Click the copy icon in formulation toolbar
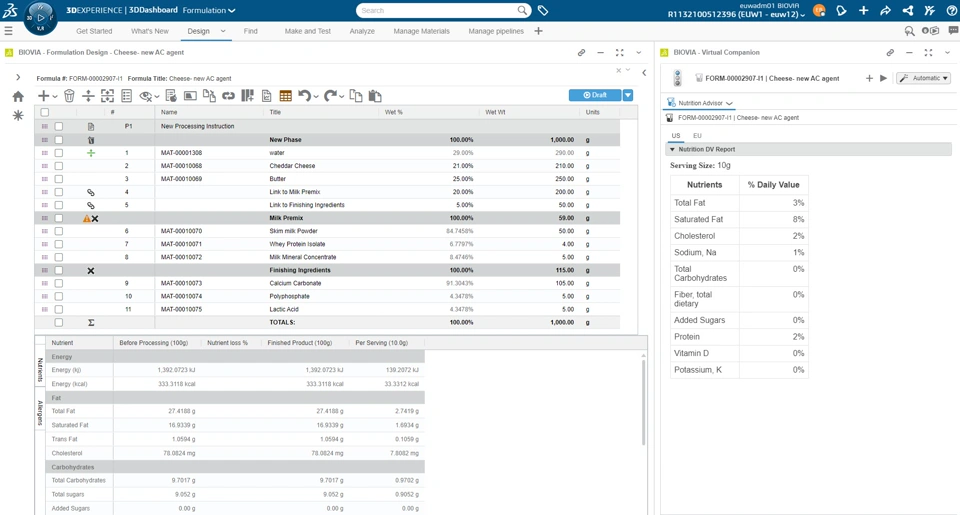The width and height of the screenshot is (960, 515). (x=356, y=96)
